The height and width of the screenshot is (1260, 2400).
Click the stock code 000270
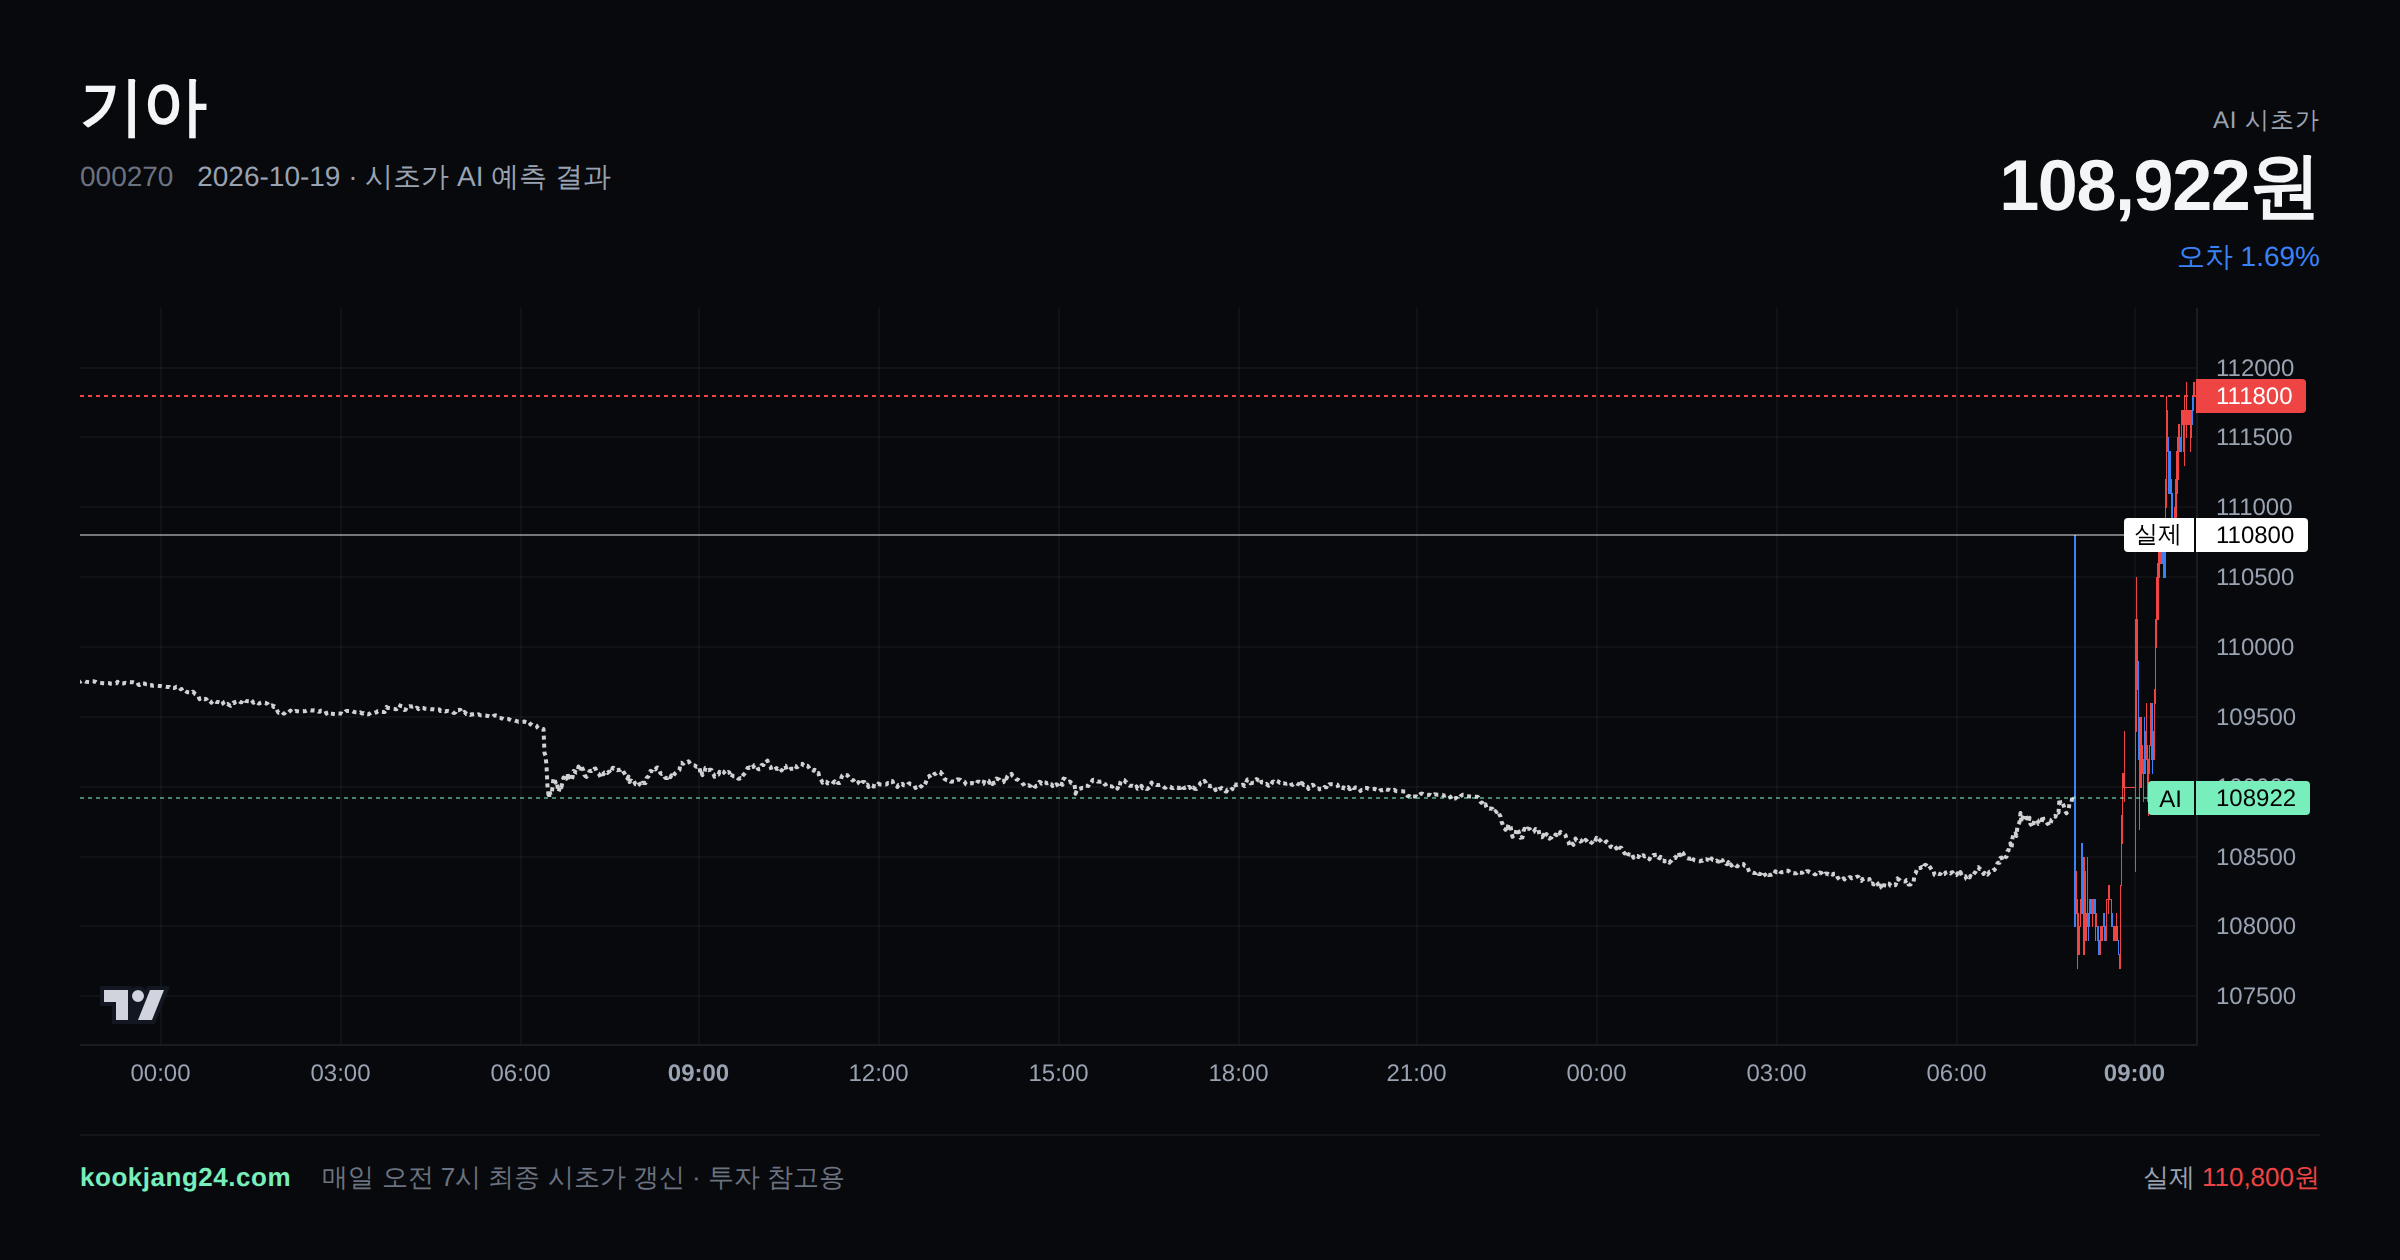(126, 177)
